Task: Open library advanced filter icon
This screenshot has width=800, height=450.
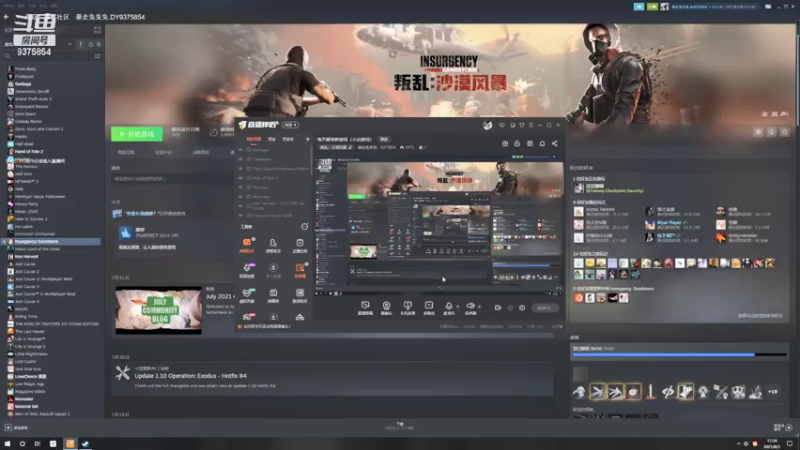Action: [x=97, y=56]
